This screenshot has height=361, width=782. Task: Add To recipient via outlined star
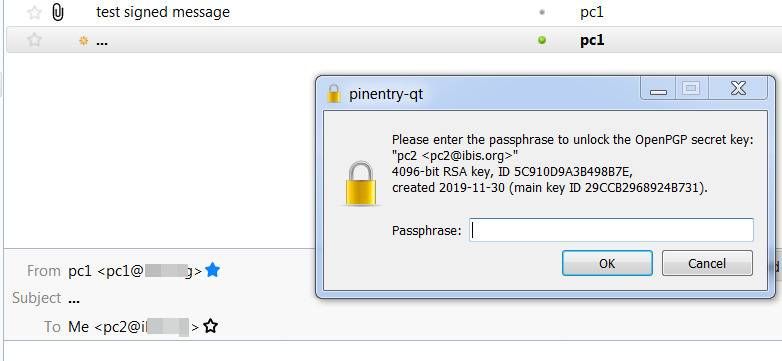[x=211, y=327]
